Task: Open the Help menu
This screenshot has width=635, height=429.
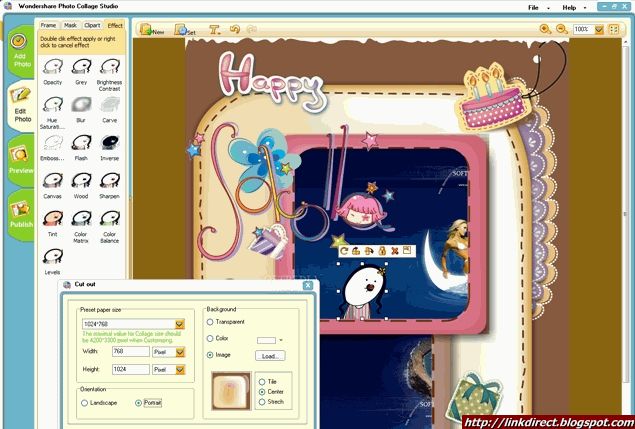Action: (x=569, y=7)
